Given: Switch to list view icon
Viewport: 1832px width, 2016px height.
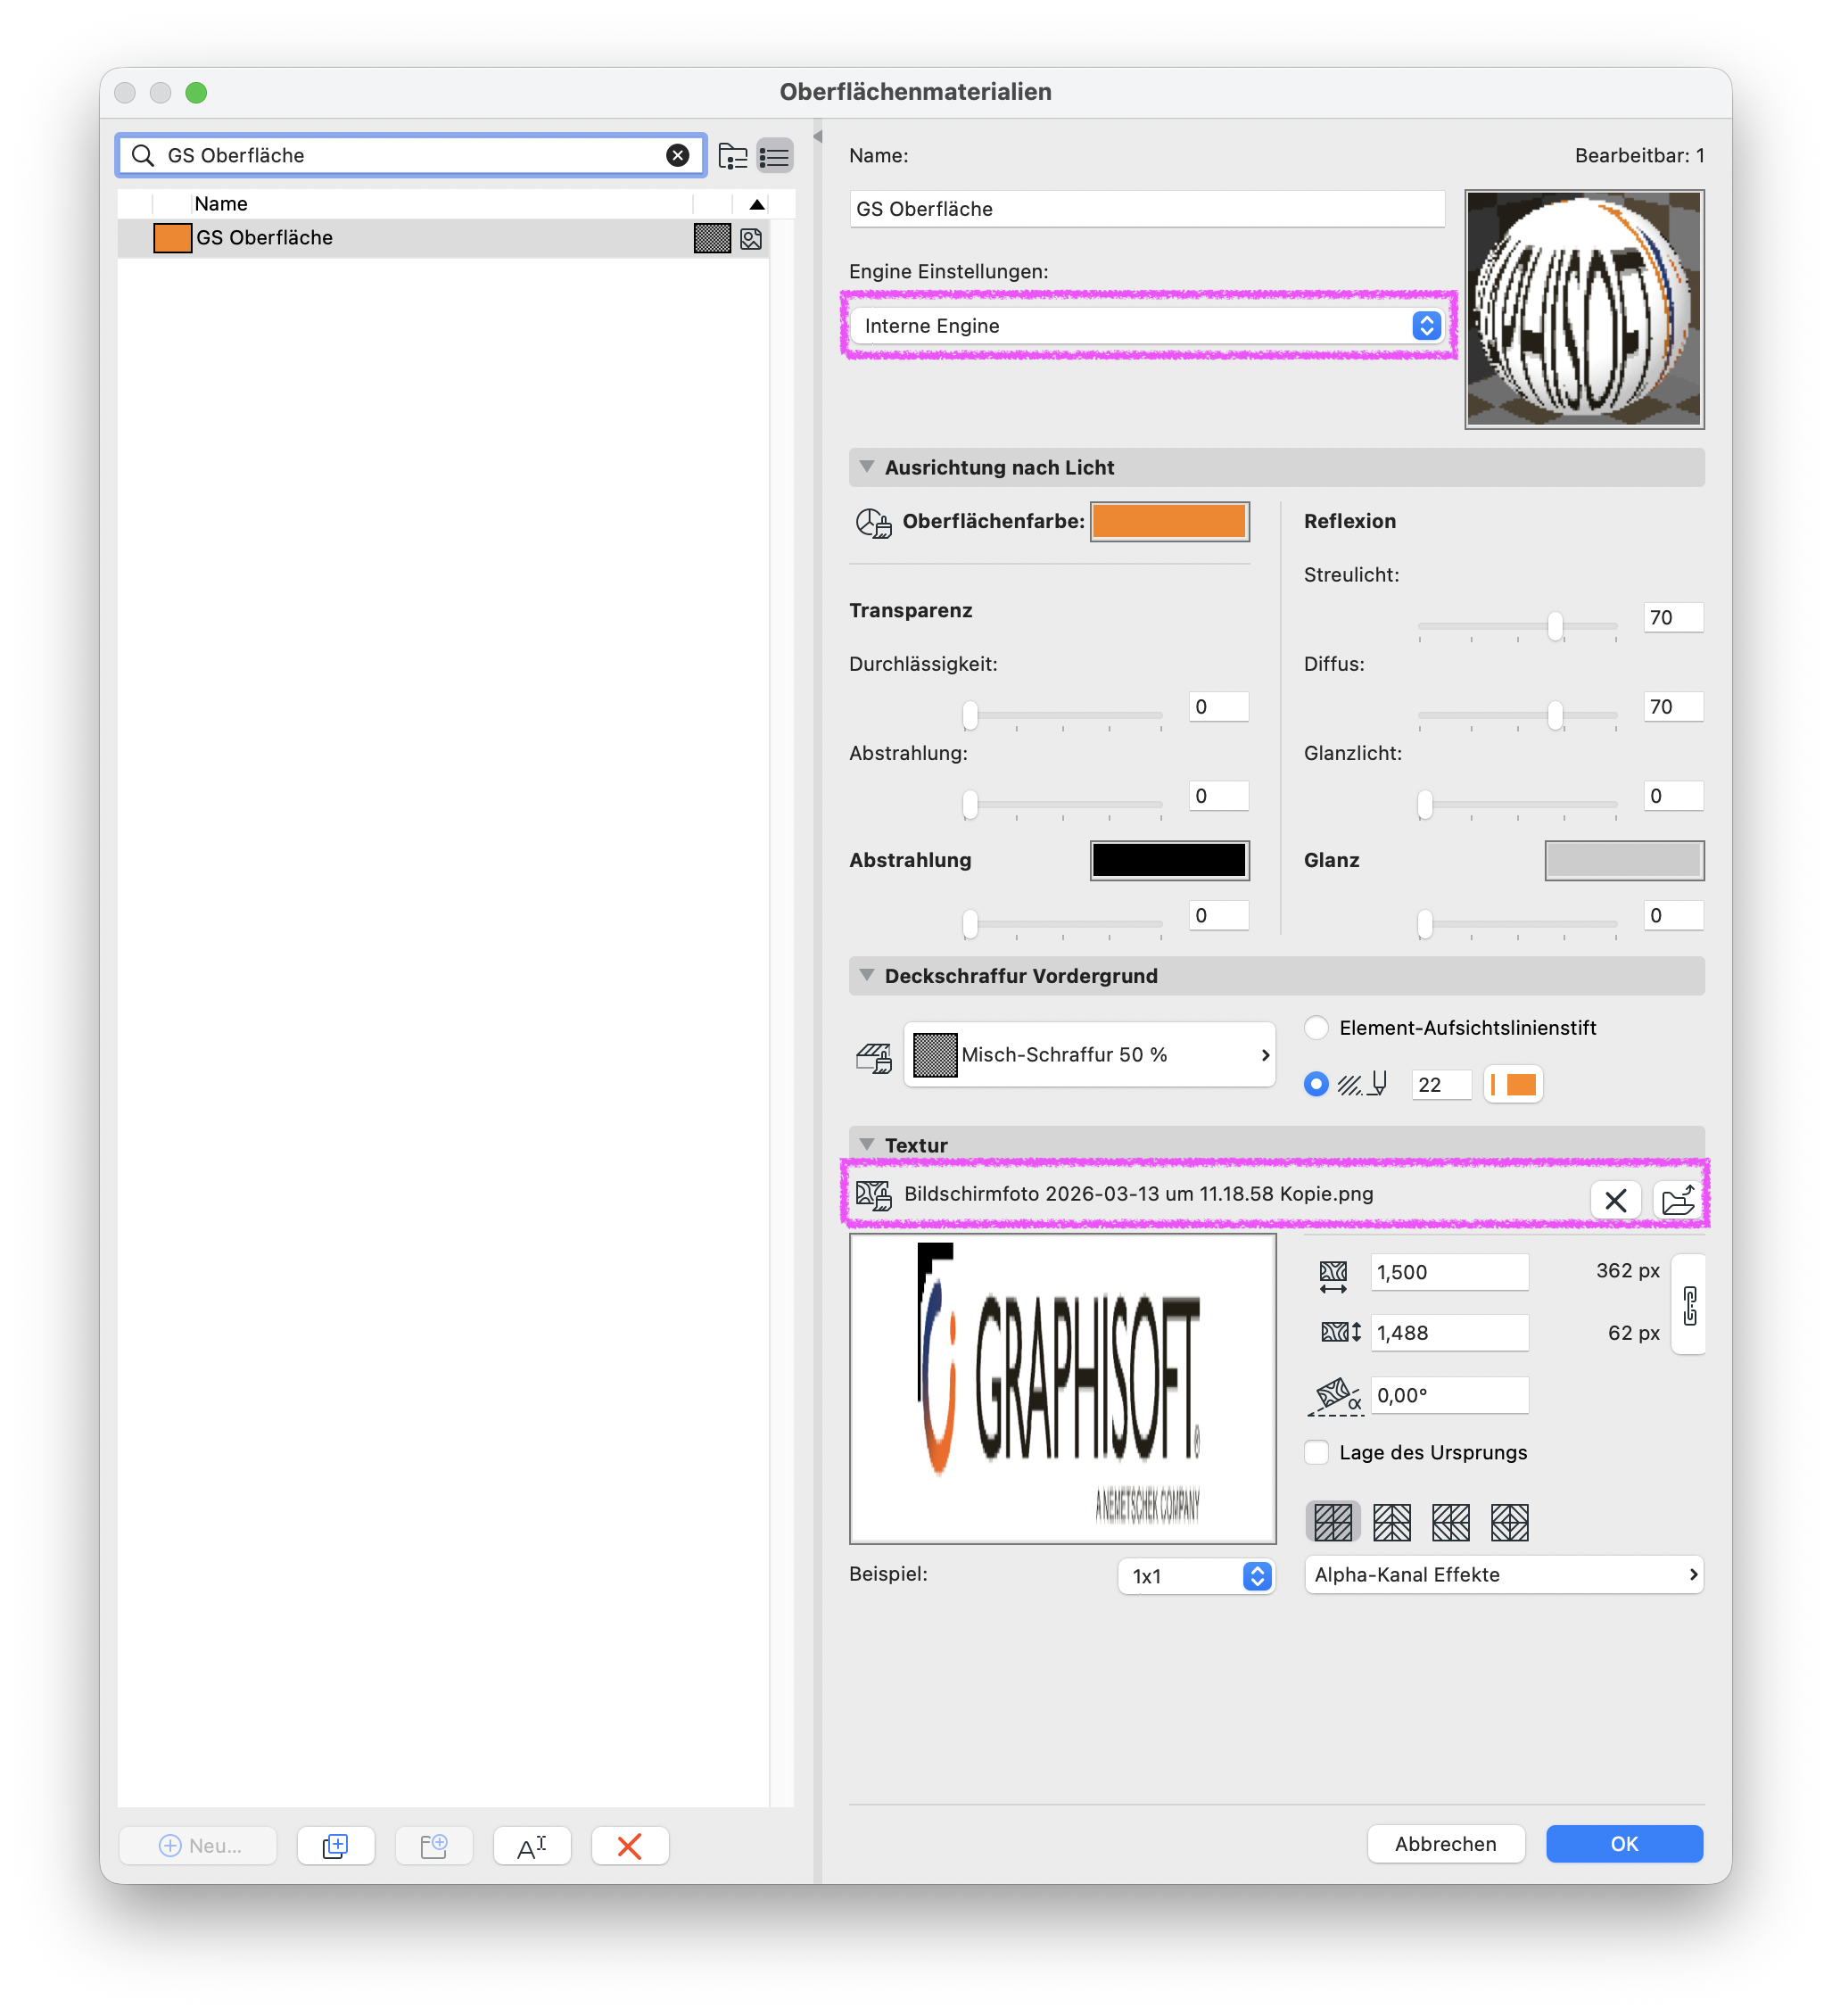Looking at the screenshot, I should pyautogui.click(x=775, y=156).
